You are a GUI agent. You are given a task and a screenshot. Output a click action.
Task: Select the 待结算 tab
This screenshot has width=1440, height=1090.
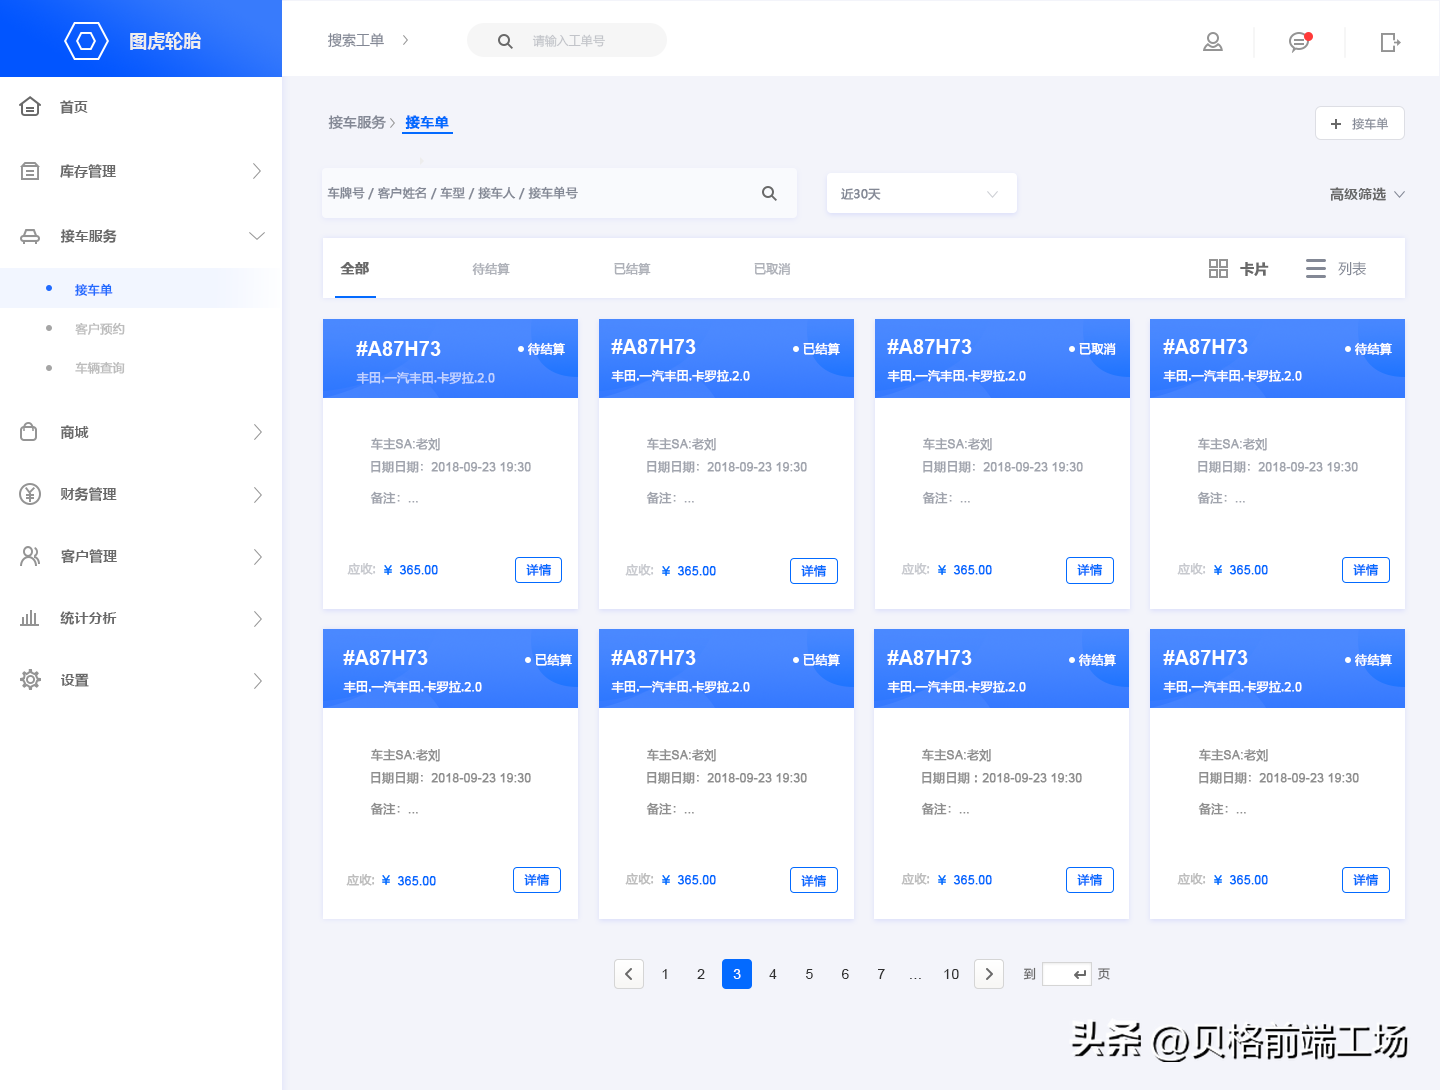point(491,269)
